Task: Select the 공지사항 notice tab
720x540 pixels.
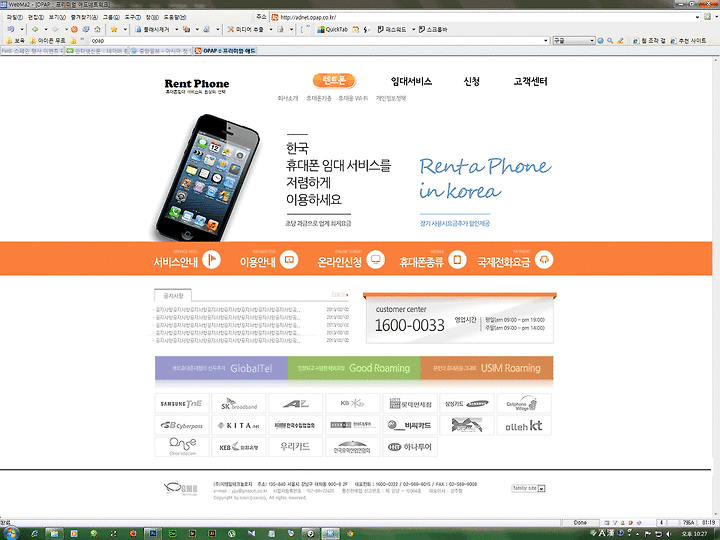Action: [173, 295]
